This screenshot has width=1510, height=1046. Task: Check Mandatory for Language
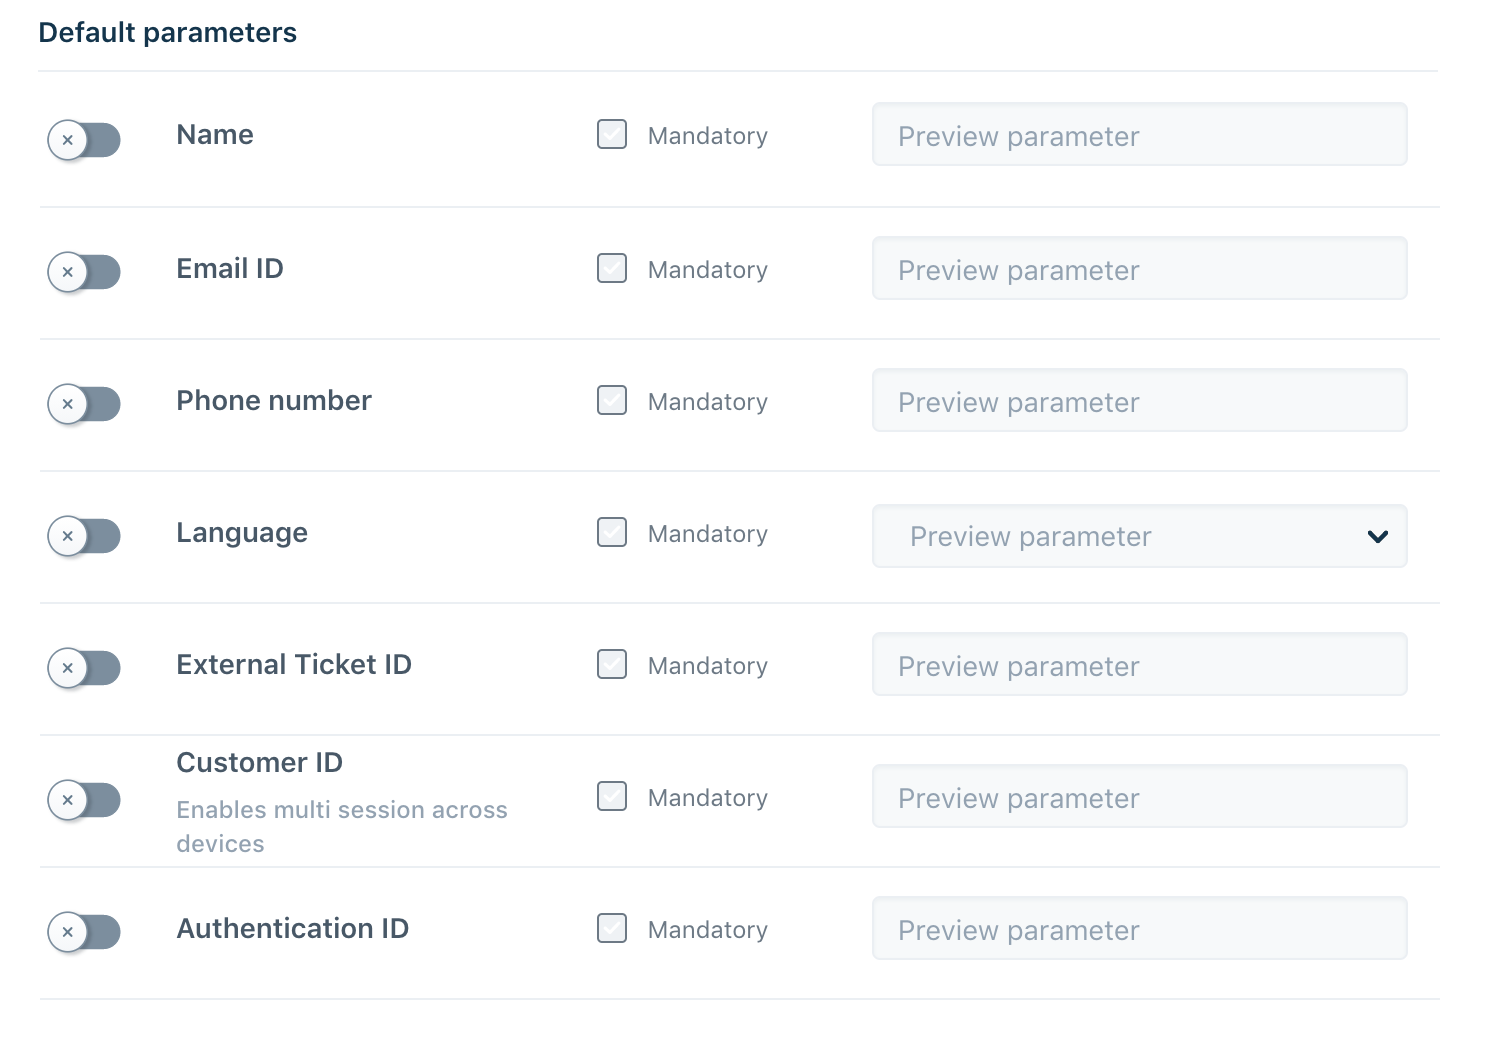612,532
